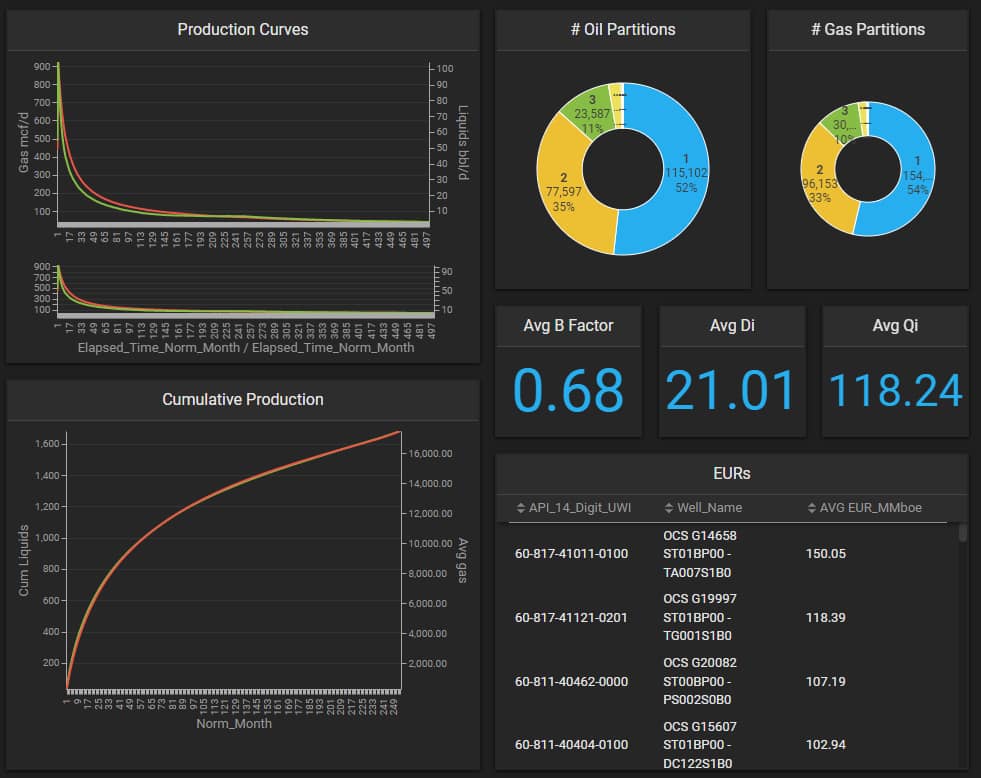Click the lower Production Curves range overview chart
Viewport: 981px width, 778px height.
(245, 292)
